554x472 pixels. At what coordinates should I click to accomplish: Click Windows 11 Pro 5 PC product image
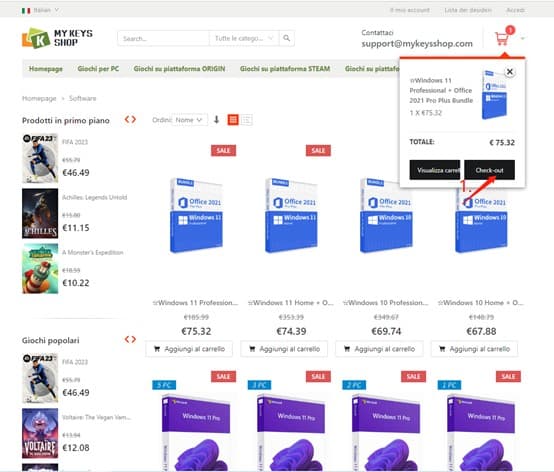[x=196, y=433]
